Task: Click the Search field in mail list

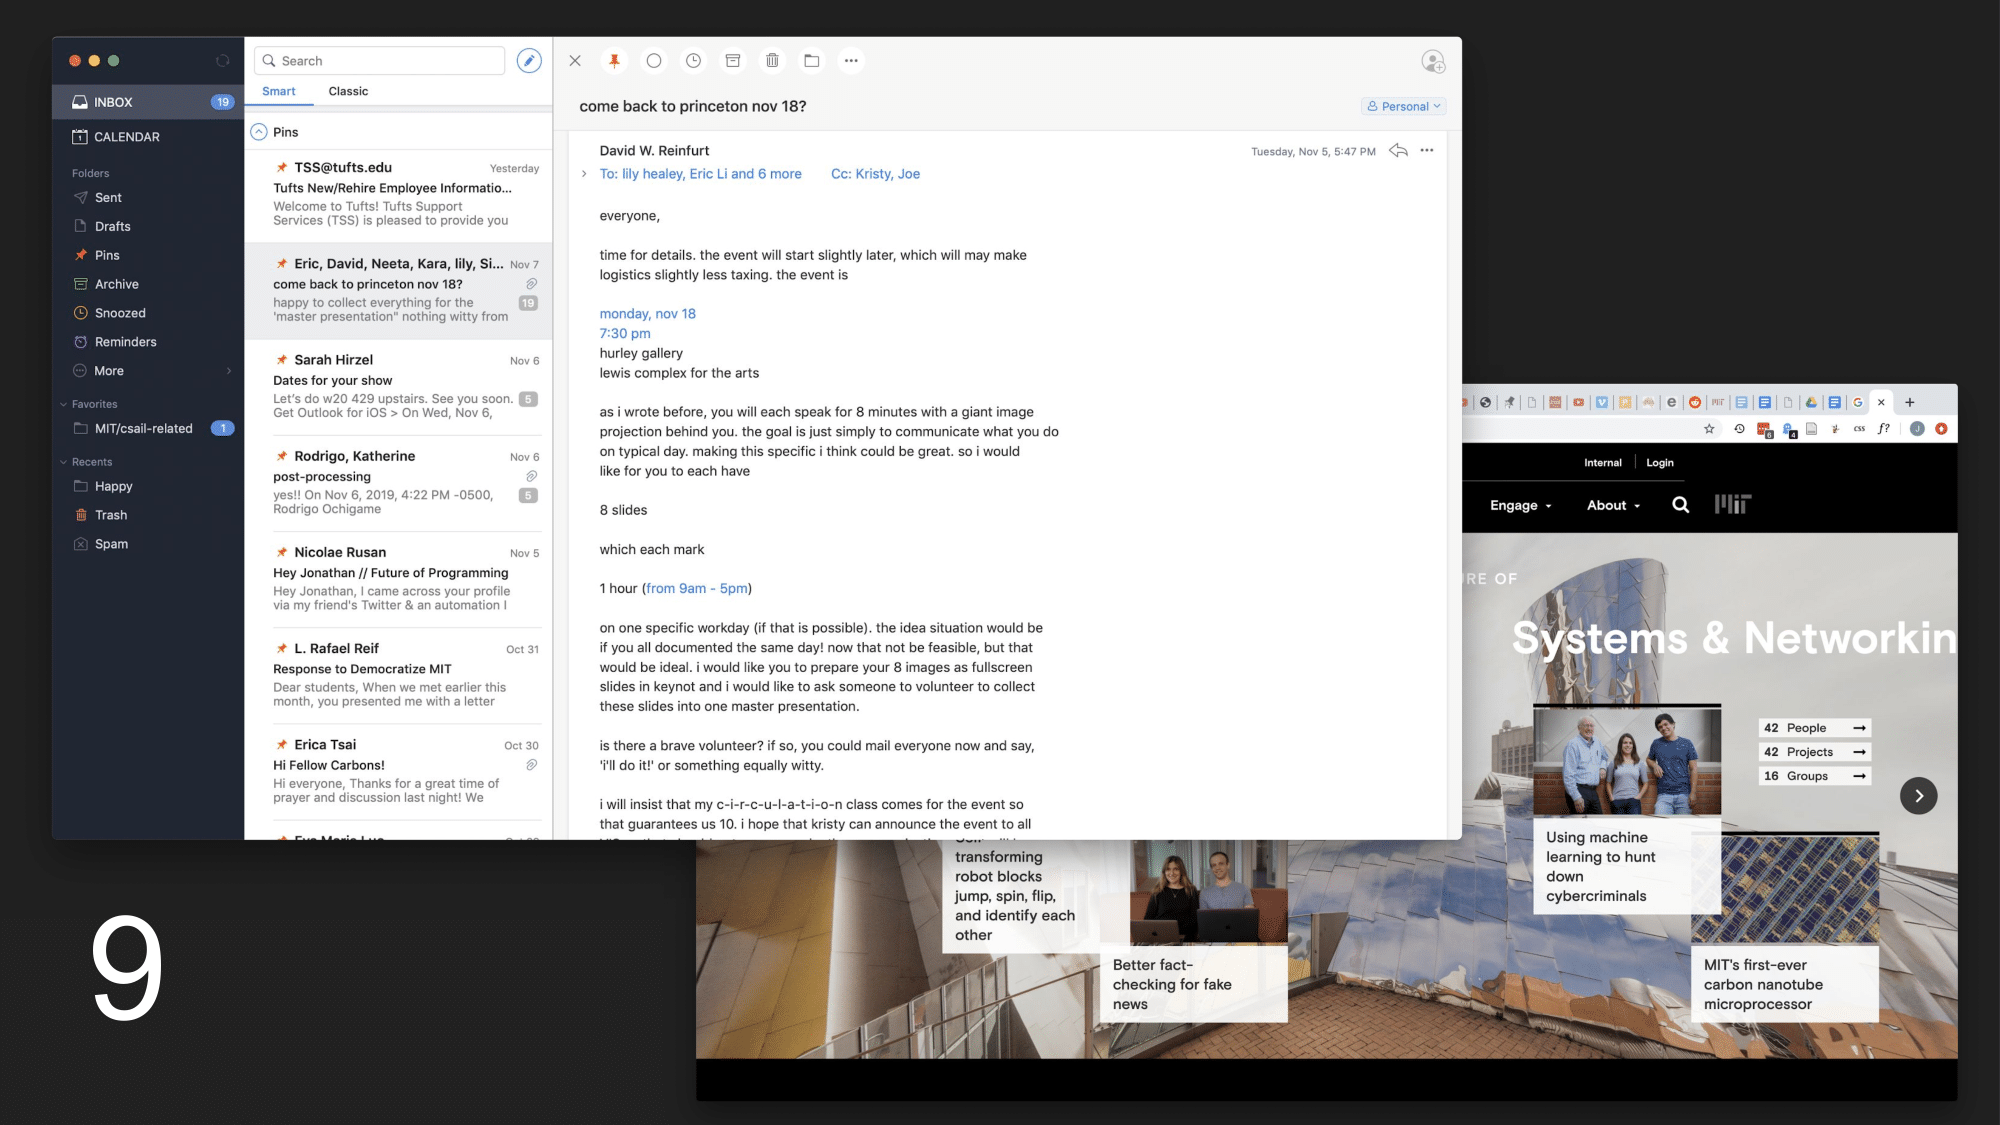Action: point(380,61)
